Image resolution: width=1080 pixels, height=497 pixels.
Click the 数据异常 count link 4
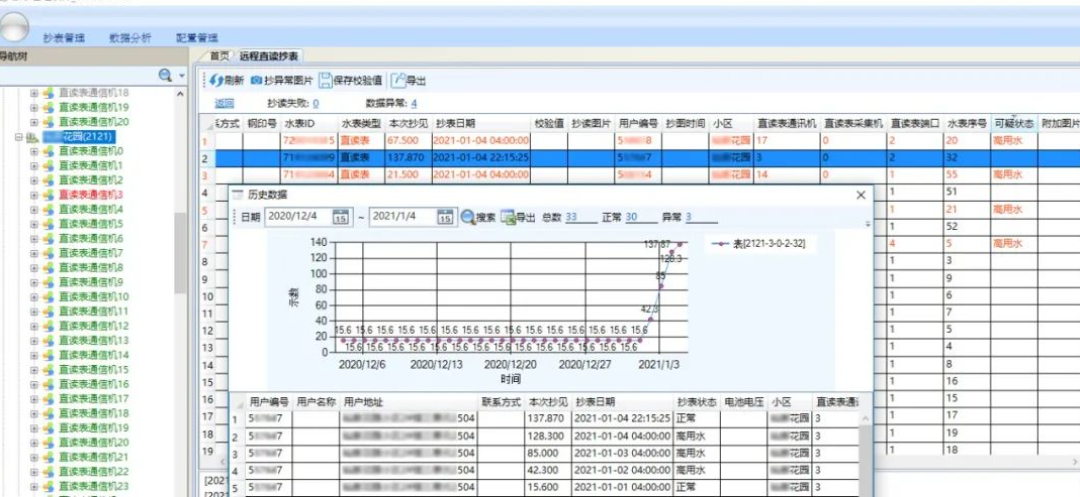click(414, 103)
